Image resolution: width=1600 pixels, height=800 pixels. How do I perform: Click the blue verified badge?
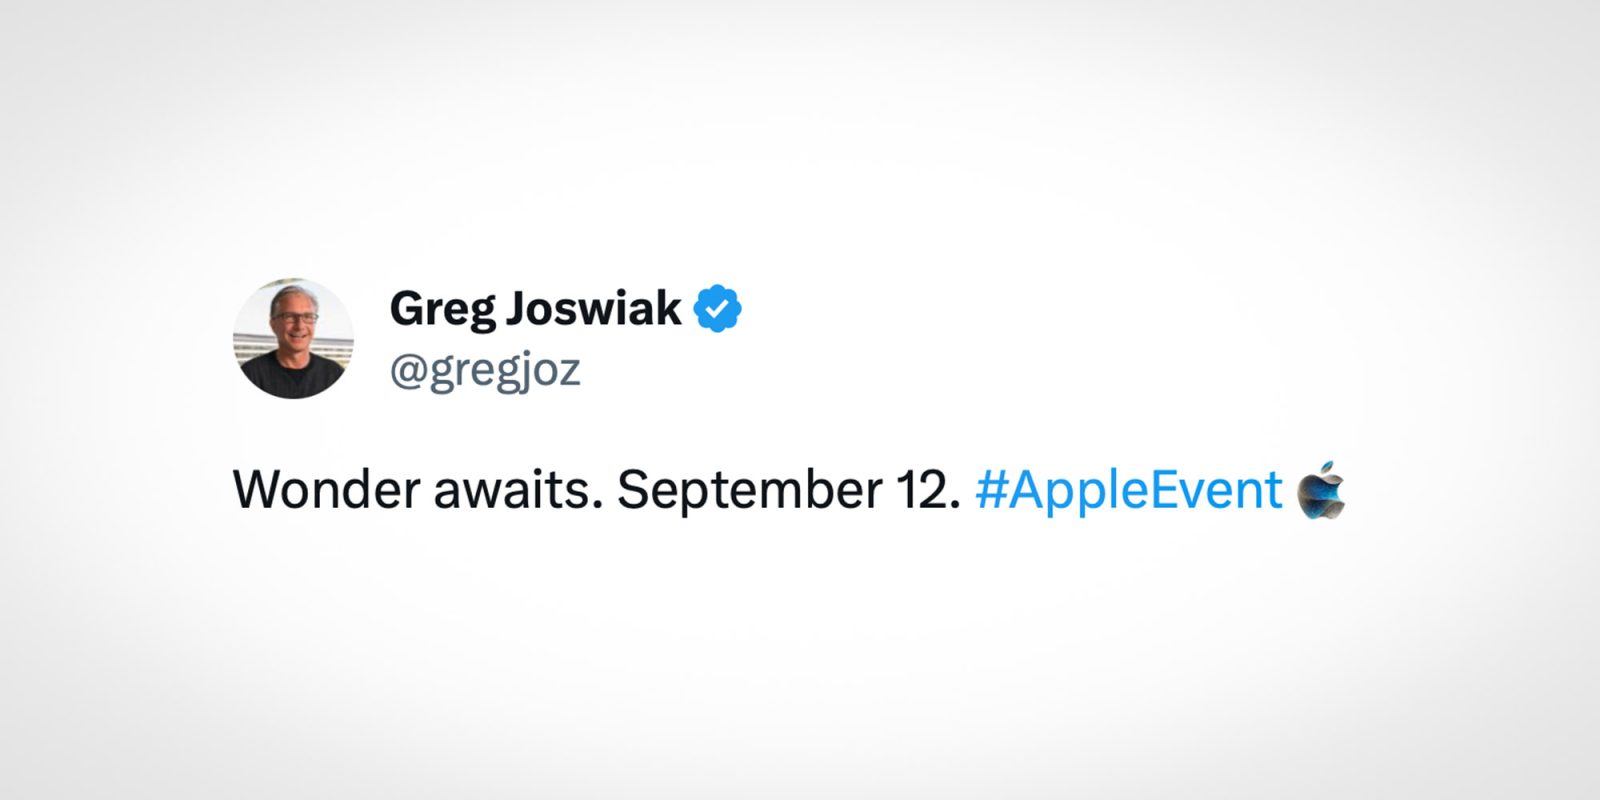coord(717,309)
